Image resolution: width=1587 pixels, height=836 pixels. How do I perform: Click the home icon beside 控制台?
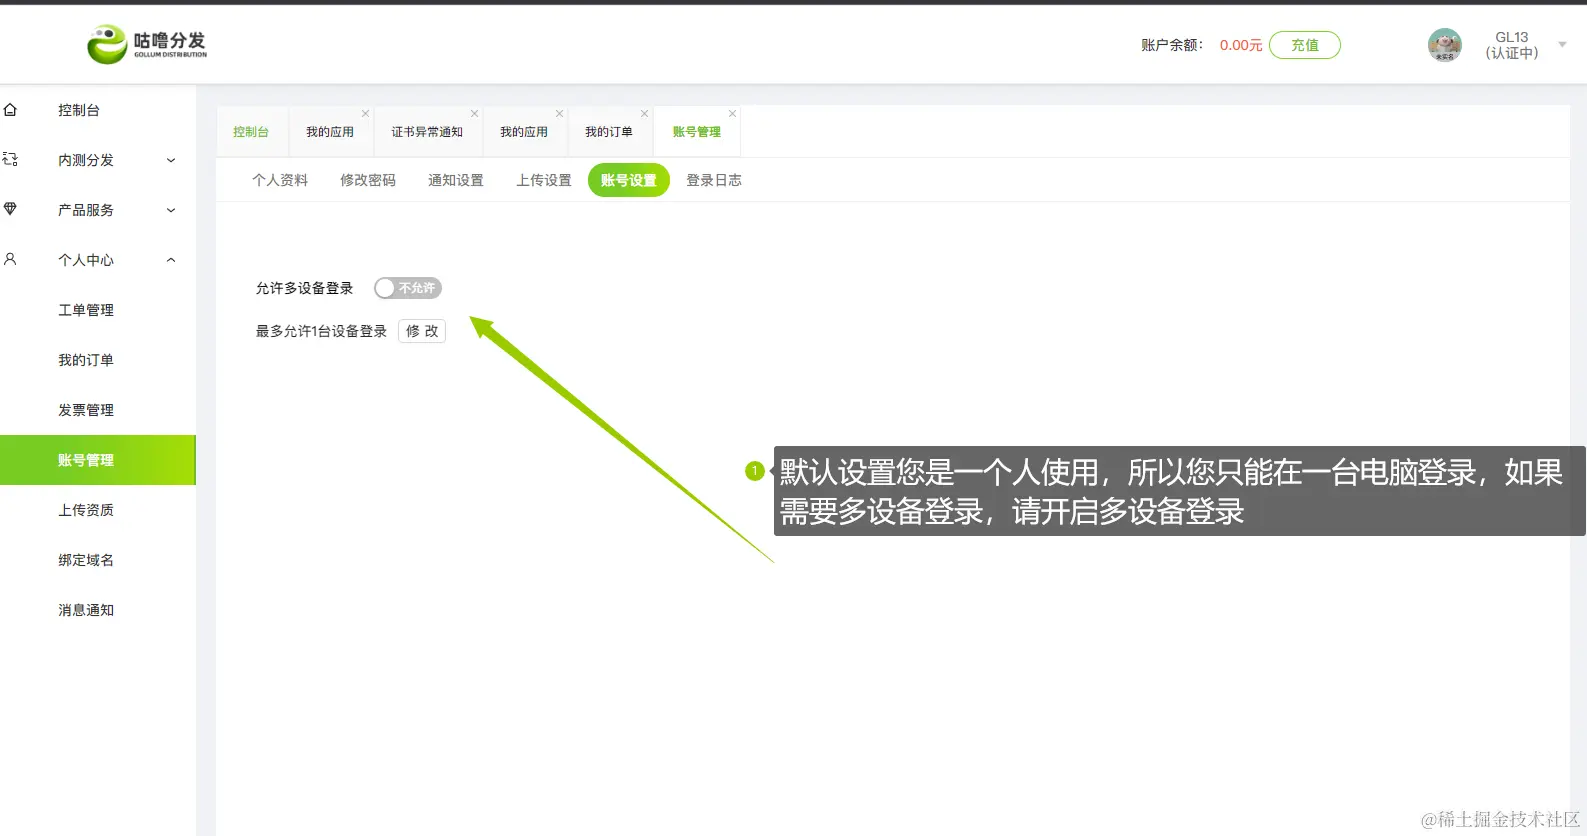point(10,110)
